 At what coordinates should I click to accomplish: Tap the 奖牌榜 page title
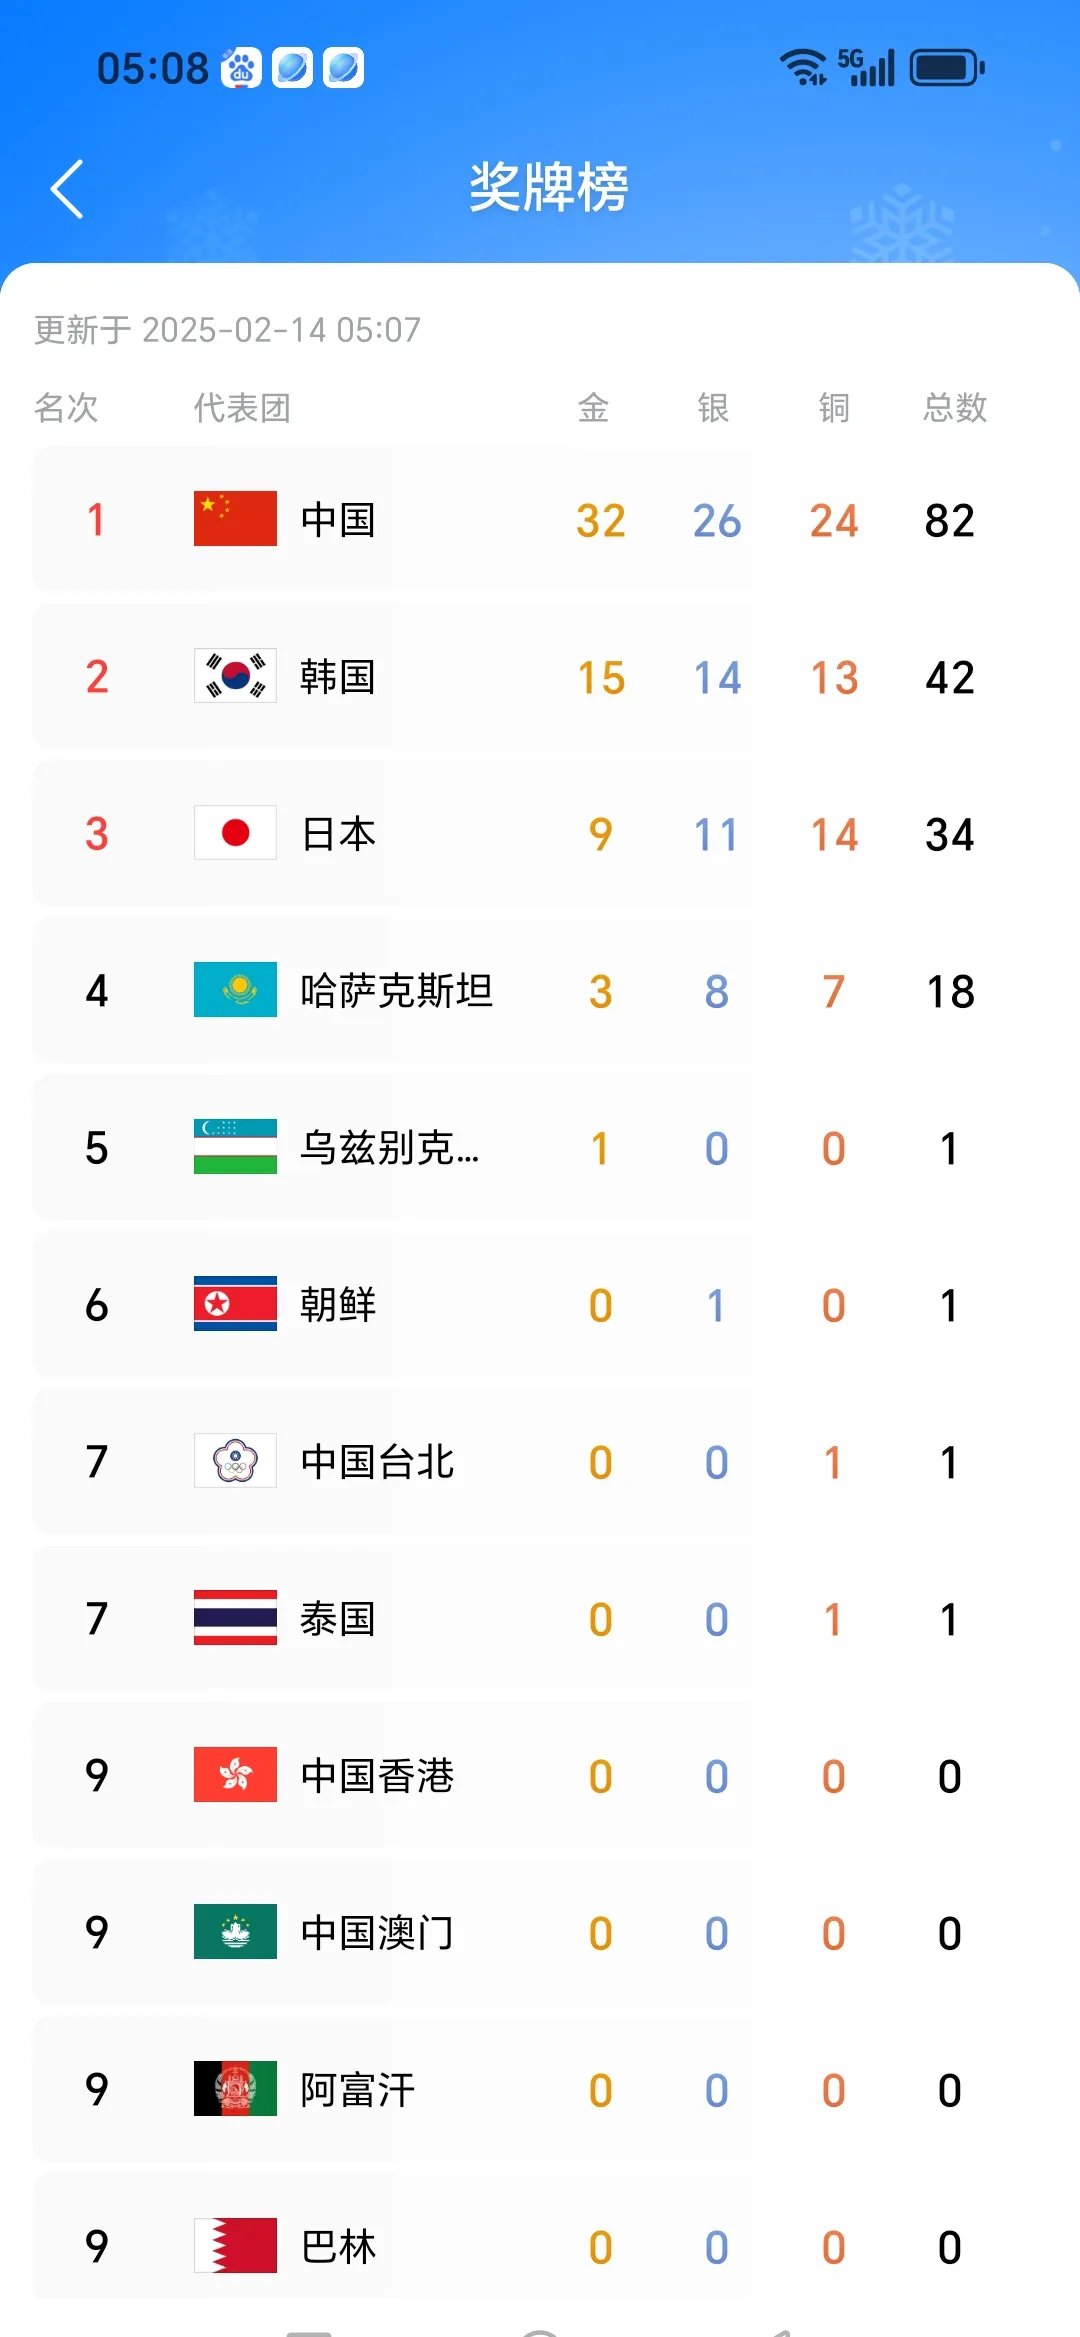548,187
